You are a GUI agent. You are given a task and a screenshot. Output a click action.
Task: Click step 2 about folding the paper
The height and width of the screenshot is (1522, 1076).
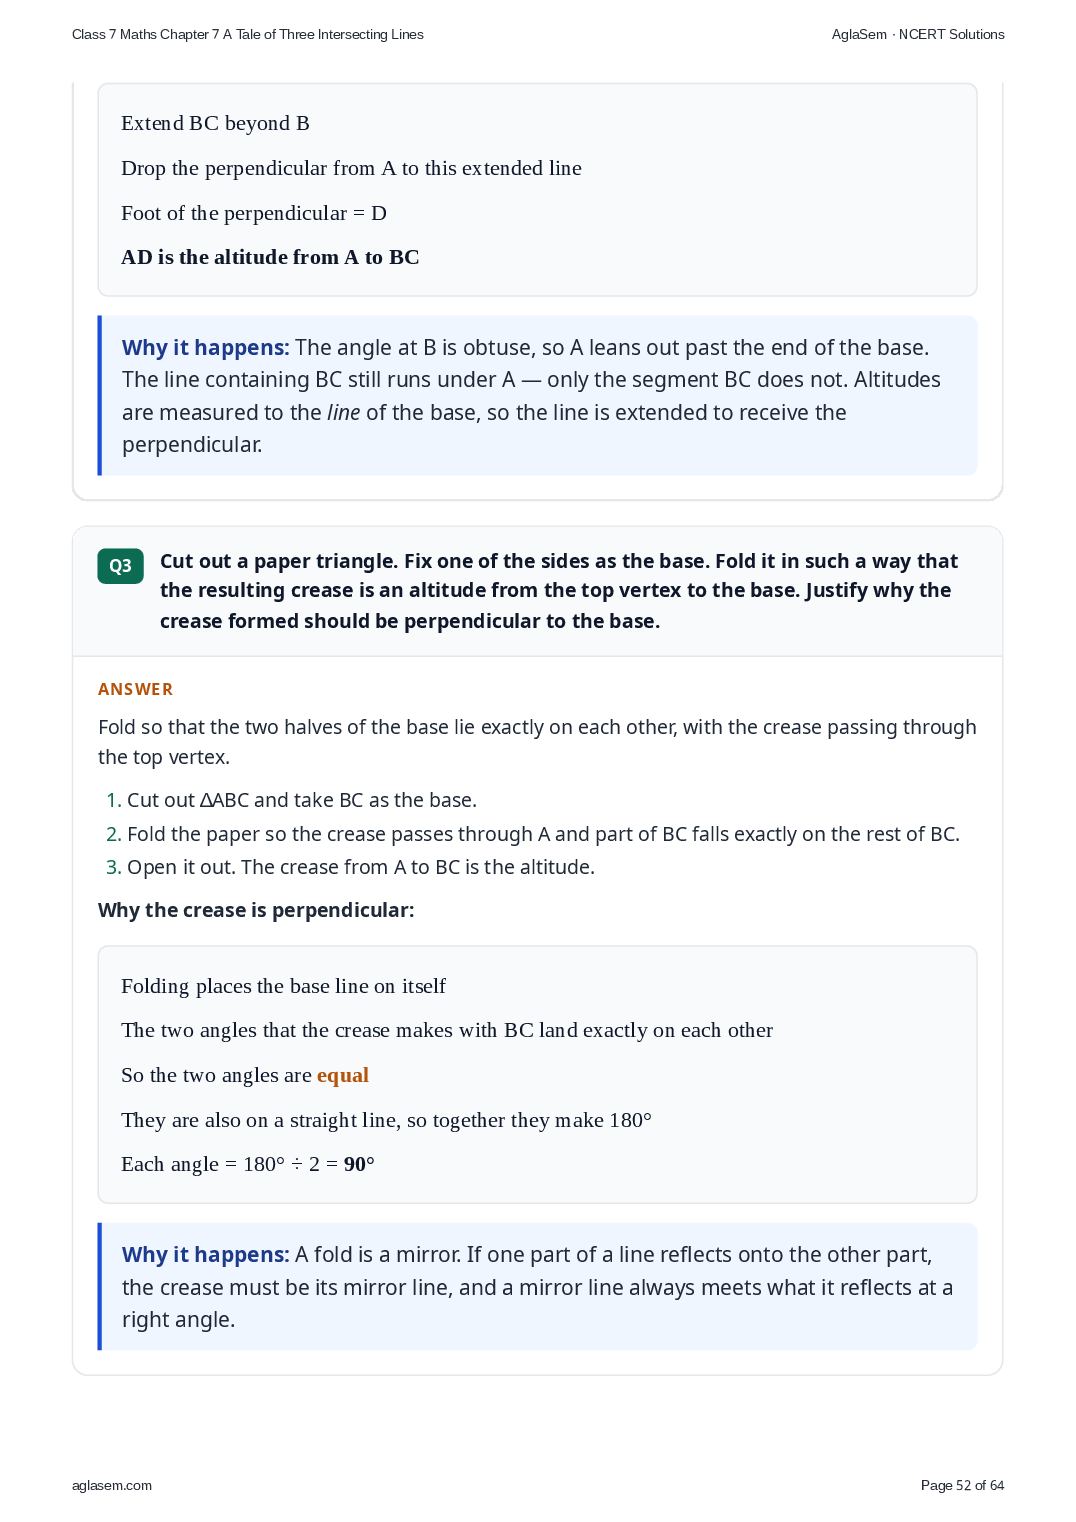click(x=533, y=834)
